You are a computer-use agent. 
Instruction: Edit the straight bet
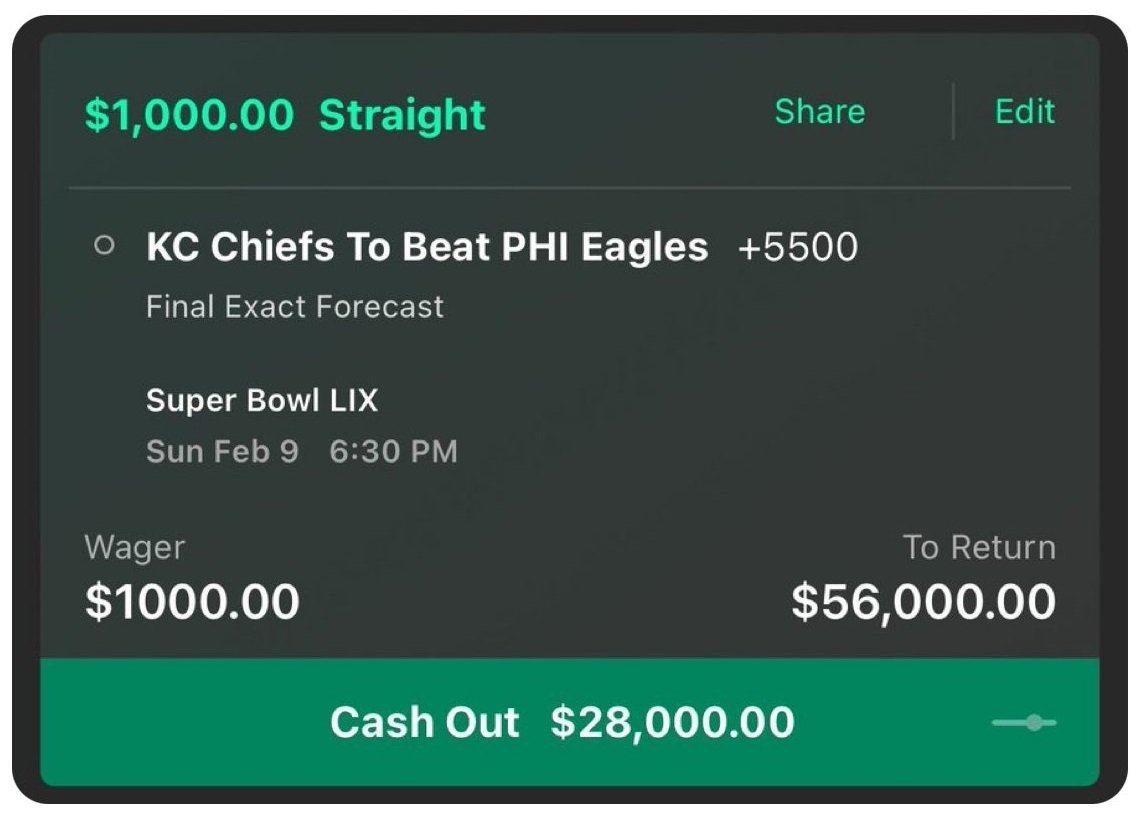coord(1024,112)
